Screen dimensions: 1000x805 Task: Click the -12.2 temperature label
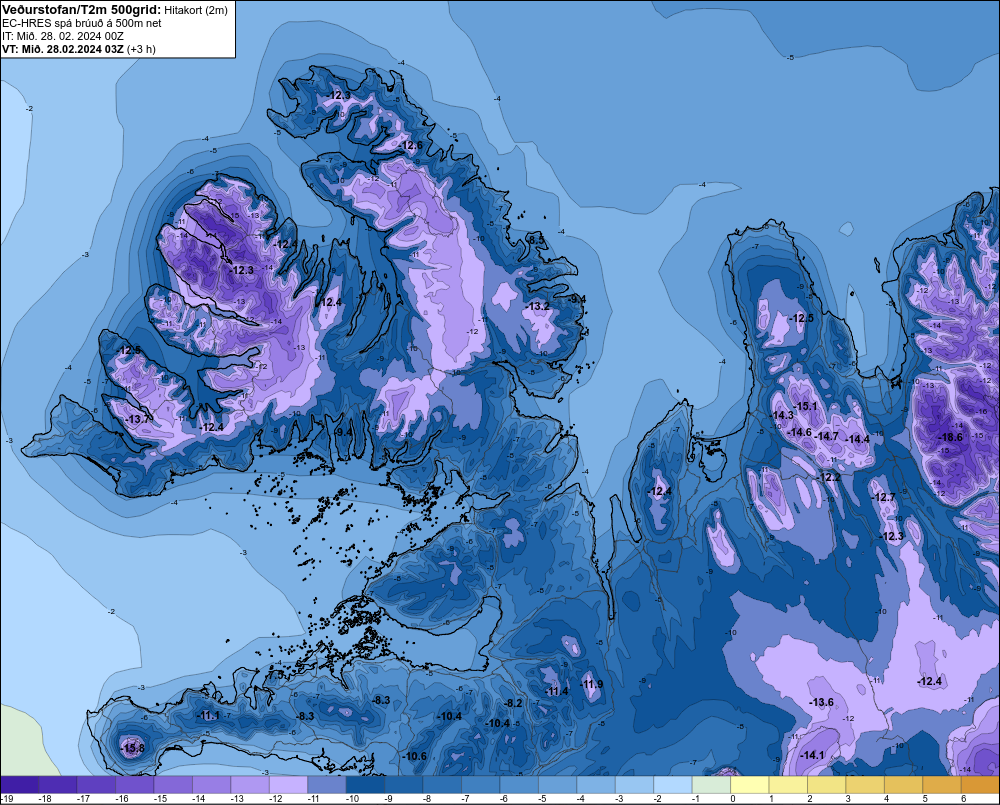click(x=828, y=477)
